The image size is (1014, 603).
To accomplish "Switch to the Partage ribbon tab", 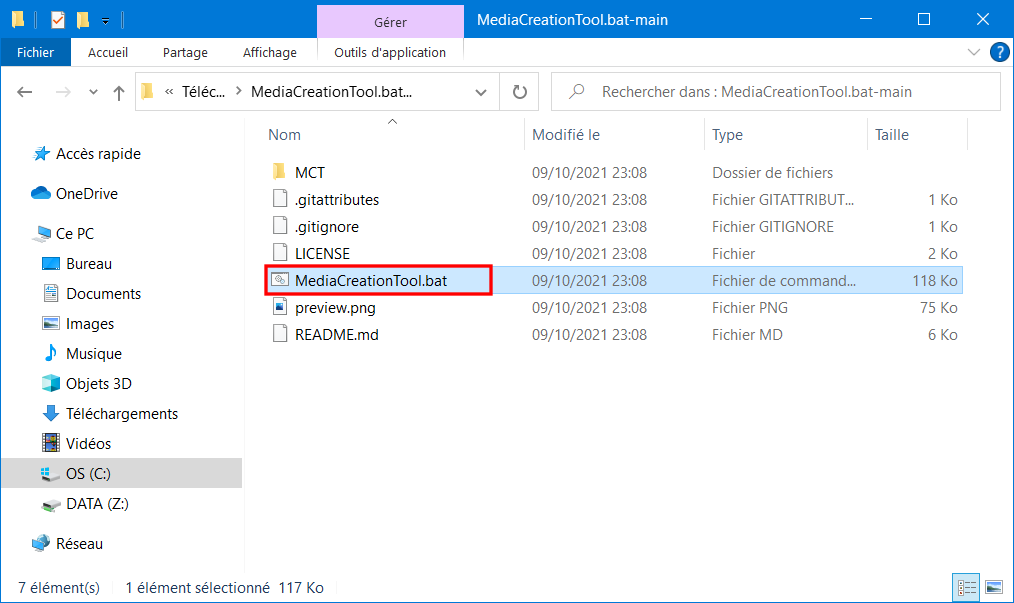I will (x=186, y=52).
